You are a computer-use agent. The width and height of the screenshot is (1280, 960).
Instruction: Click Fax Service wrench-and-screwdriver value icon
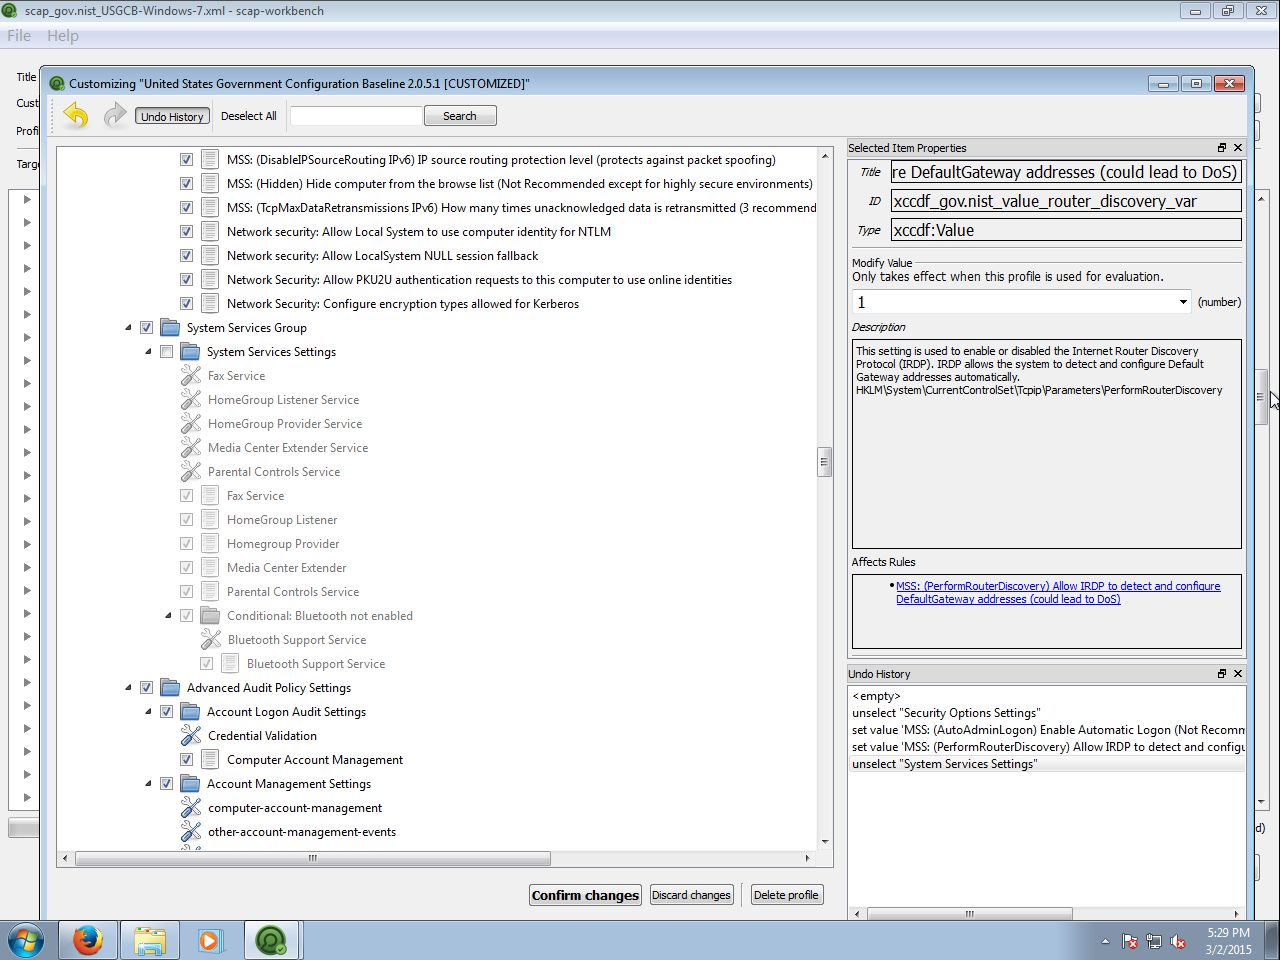pyautogui.click(x=191, y=376)
